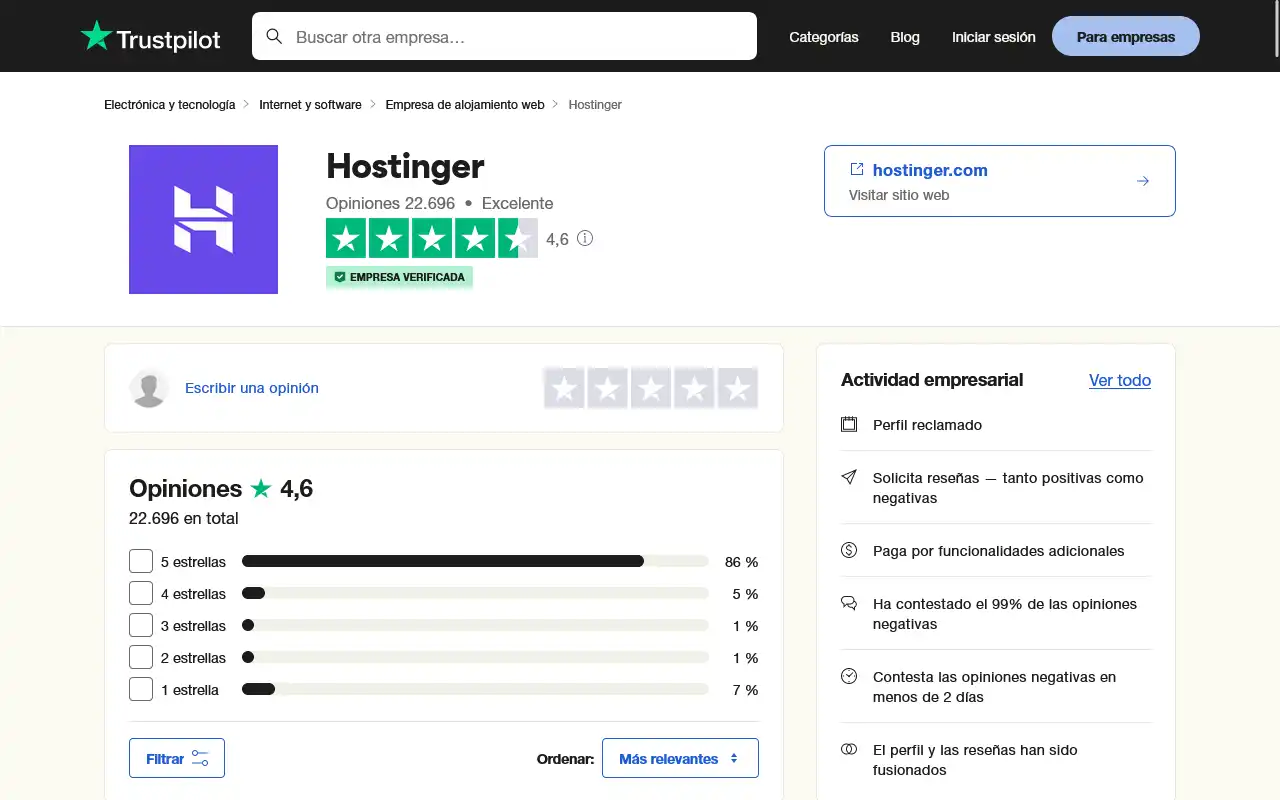Click the Perfil reclamado text
This screenshot has height=800, width=1280.
click(927, 425)
